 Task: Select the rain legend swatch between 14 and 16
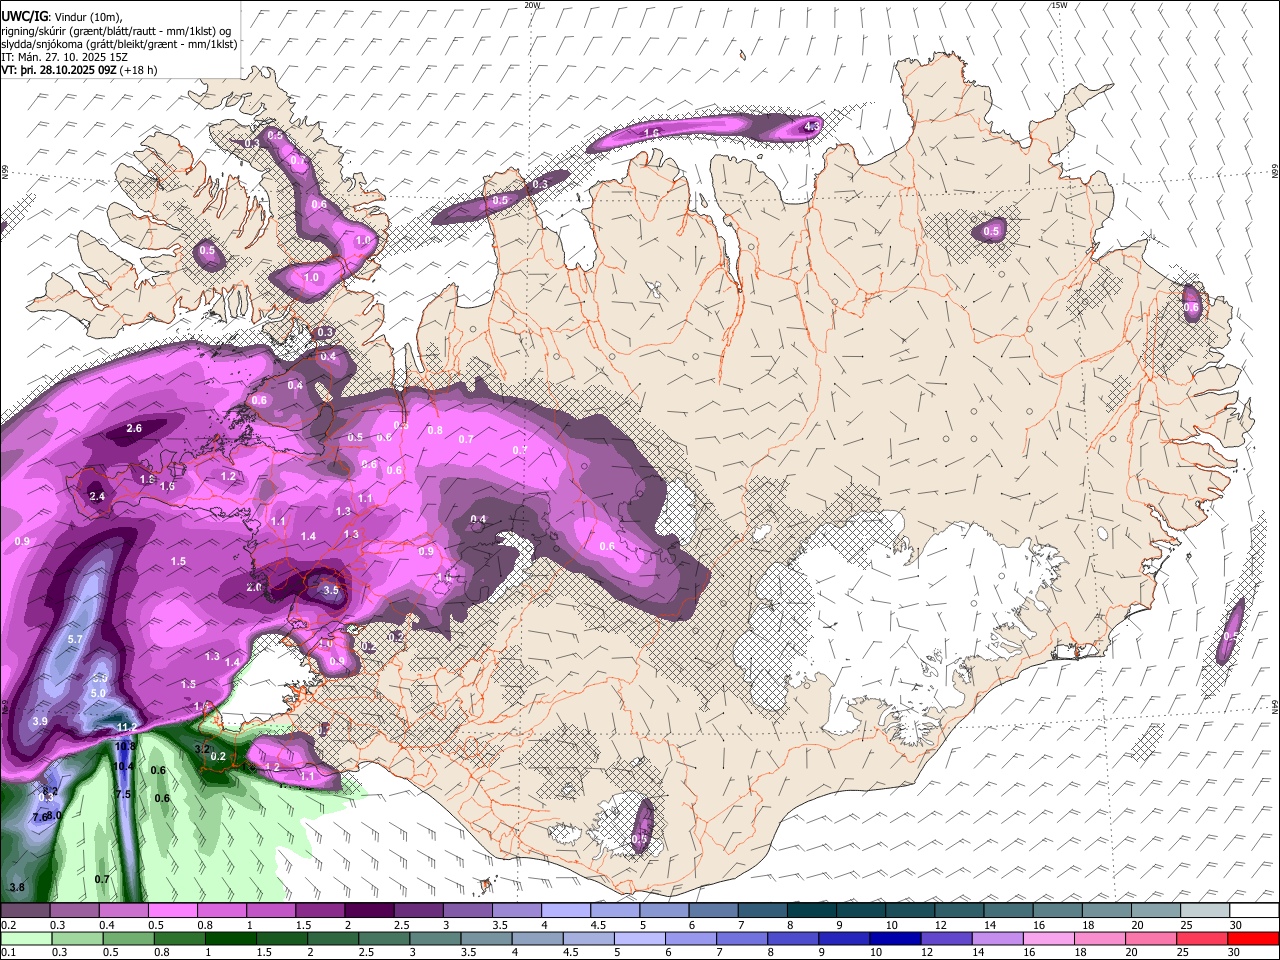coord(998,939)
